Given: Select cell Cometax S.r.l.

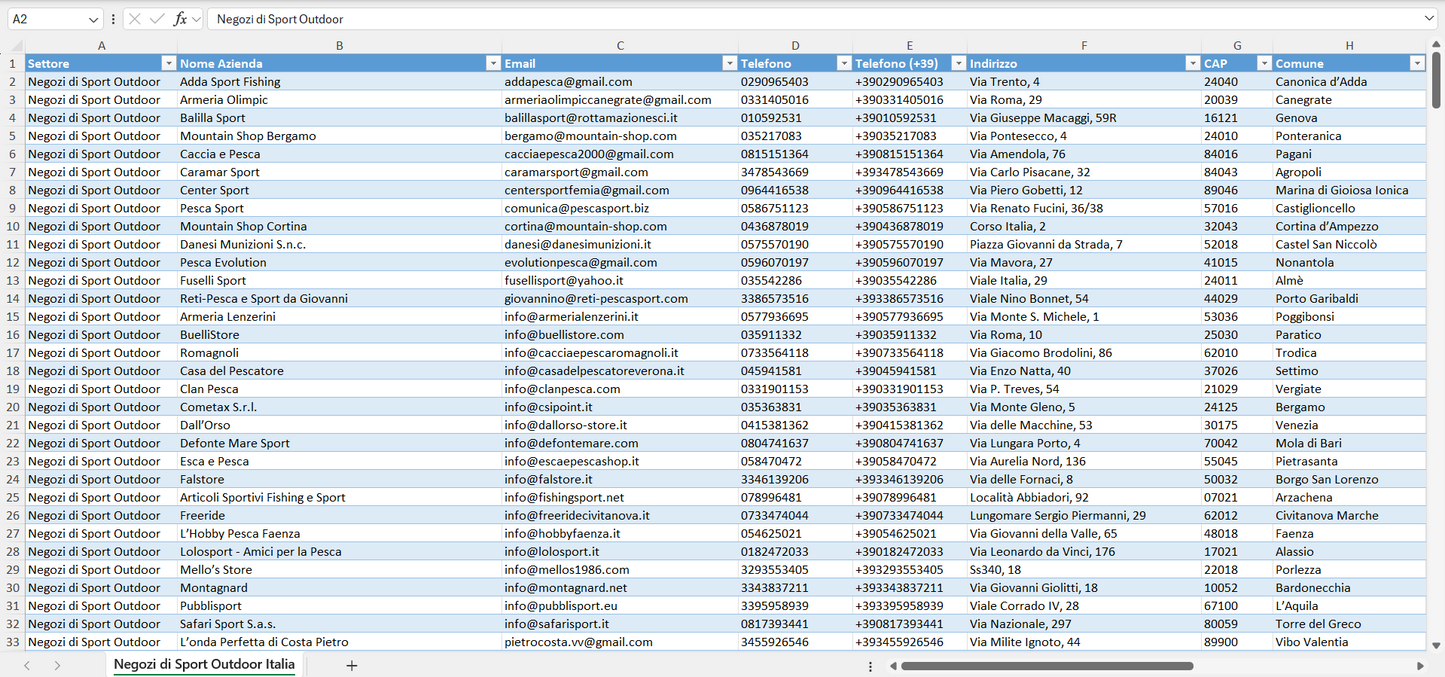Looking at the screenshot, I should click(x=339, y=407).
